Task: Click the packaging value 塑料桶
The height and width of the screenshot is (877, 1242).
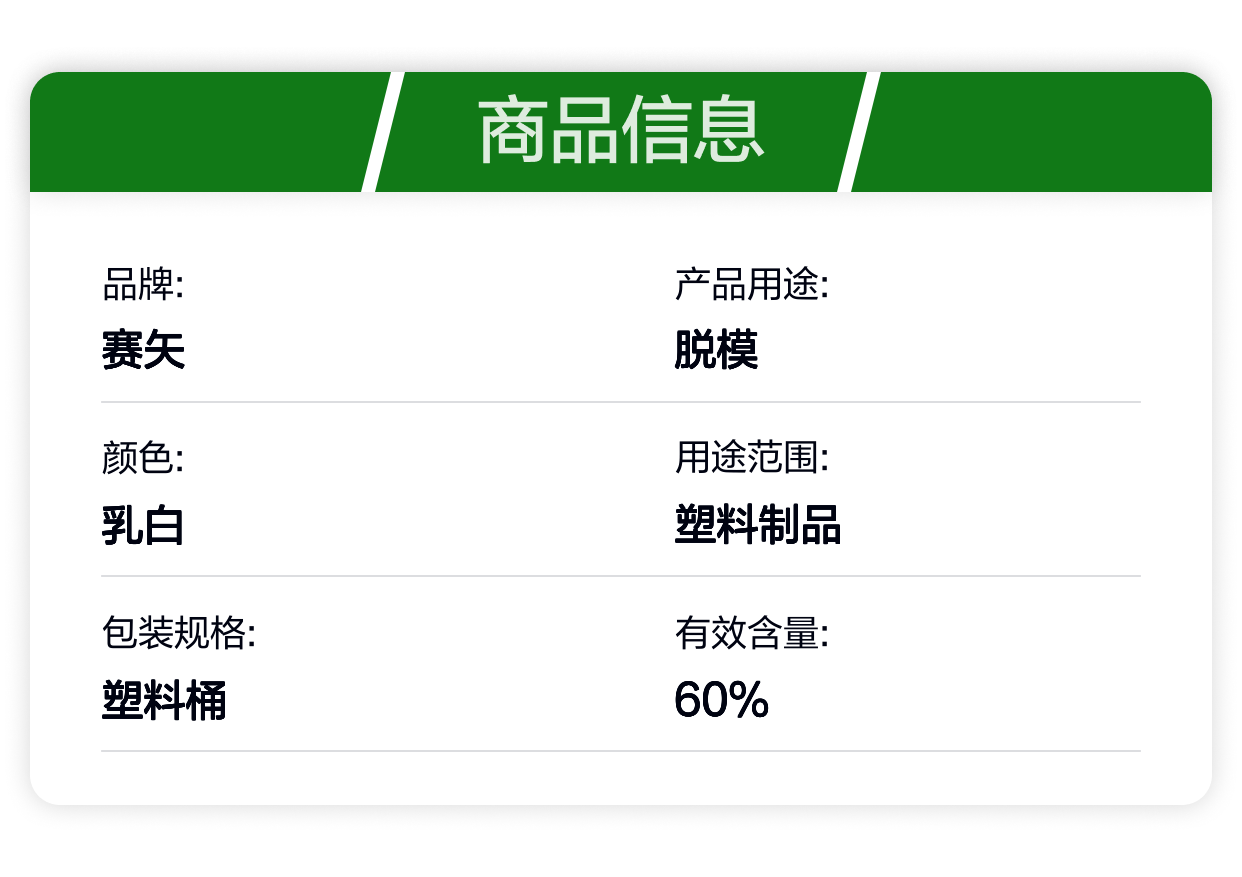Action: [164, 700]
